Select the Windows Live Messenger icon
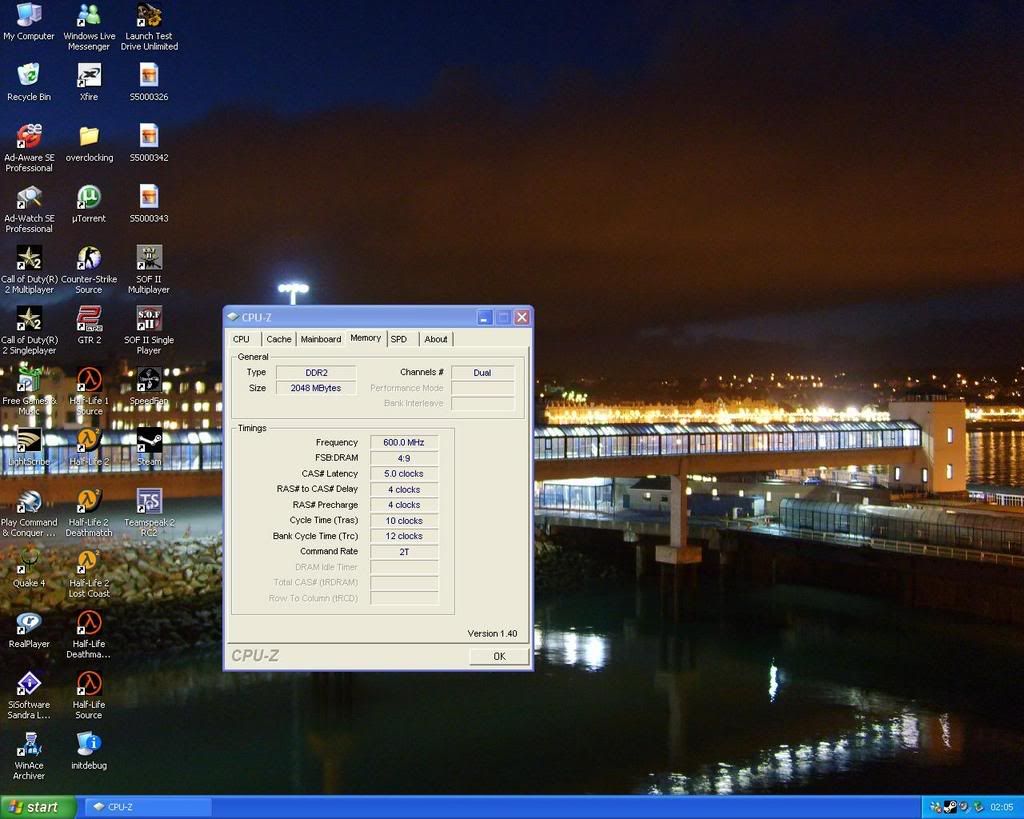This screenshot has width=1024, height=819. coord(89,27)
